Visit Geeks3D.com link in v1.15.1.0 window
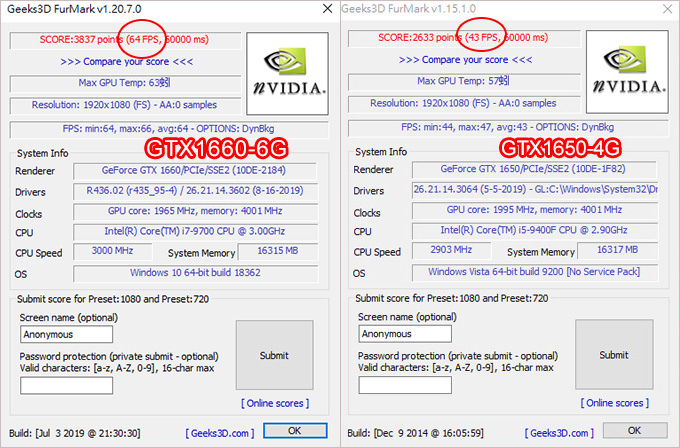Viewport: 680px width, 448px height. pos(559,433)
